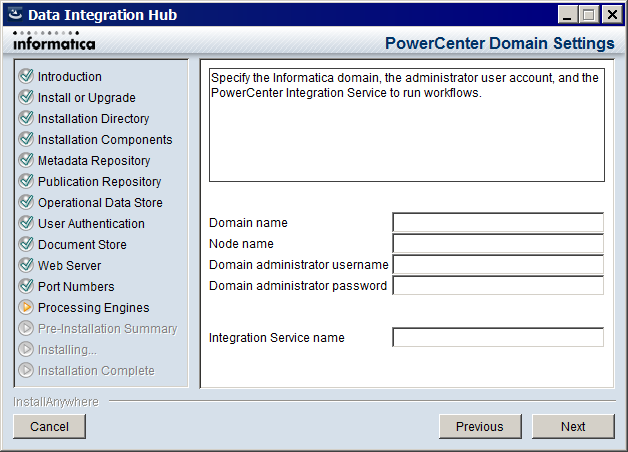Click the Pre-Installation Summary step icon

point(26,328)
